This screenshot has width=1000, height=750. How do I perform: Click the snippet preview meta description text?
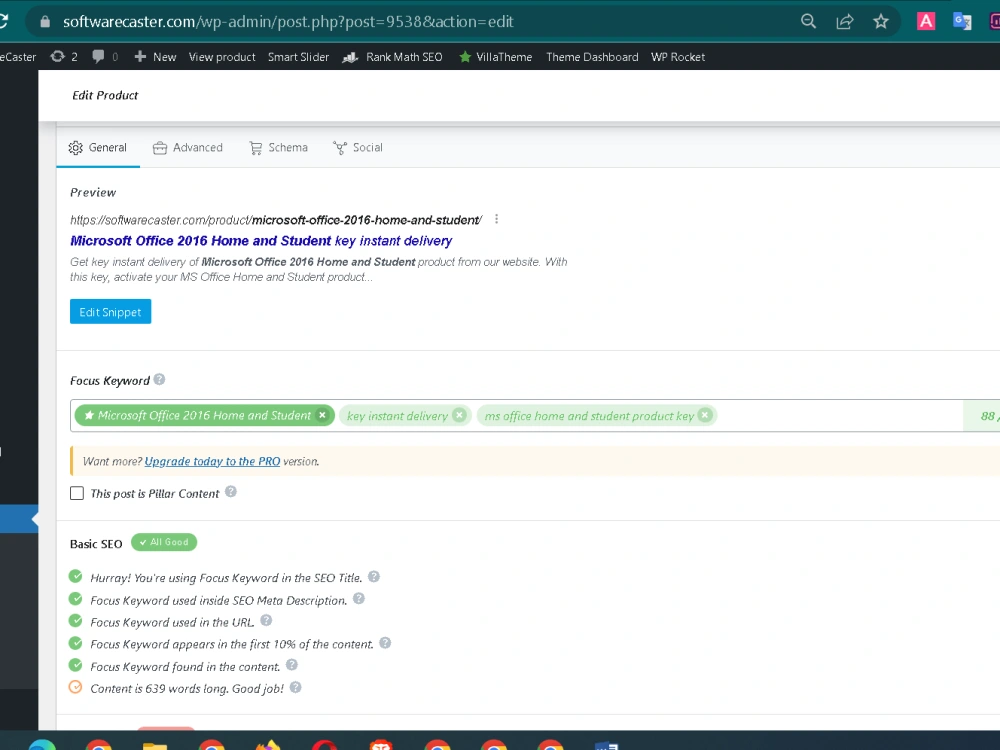pos(318,269)
